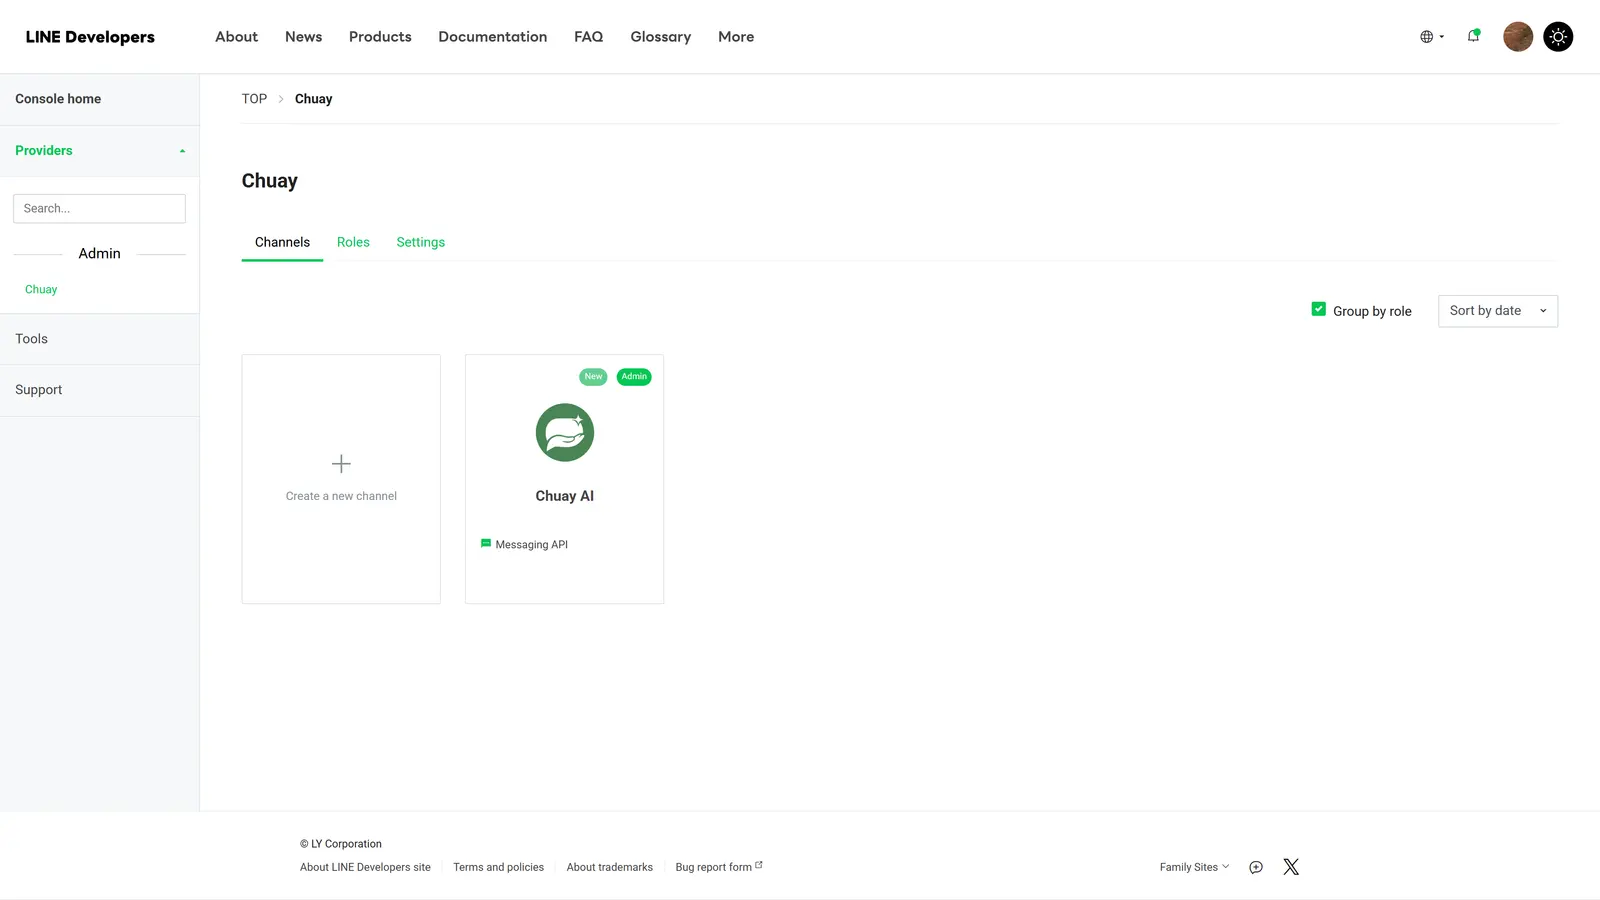The width and height of the screenshot is (1600, 900).
Task: Open the Tools sidebar section
Action: (x=99, y=339)
